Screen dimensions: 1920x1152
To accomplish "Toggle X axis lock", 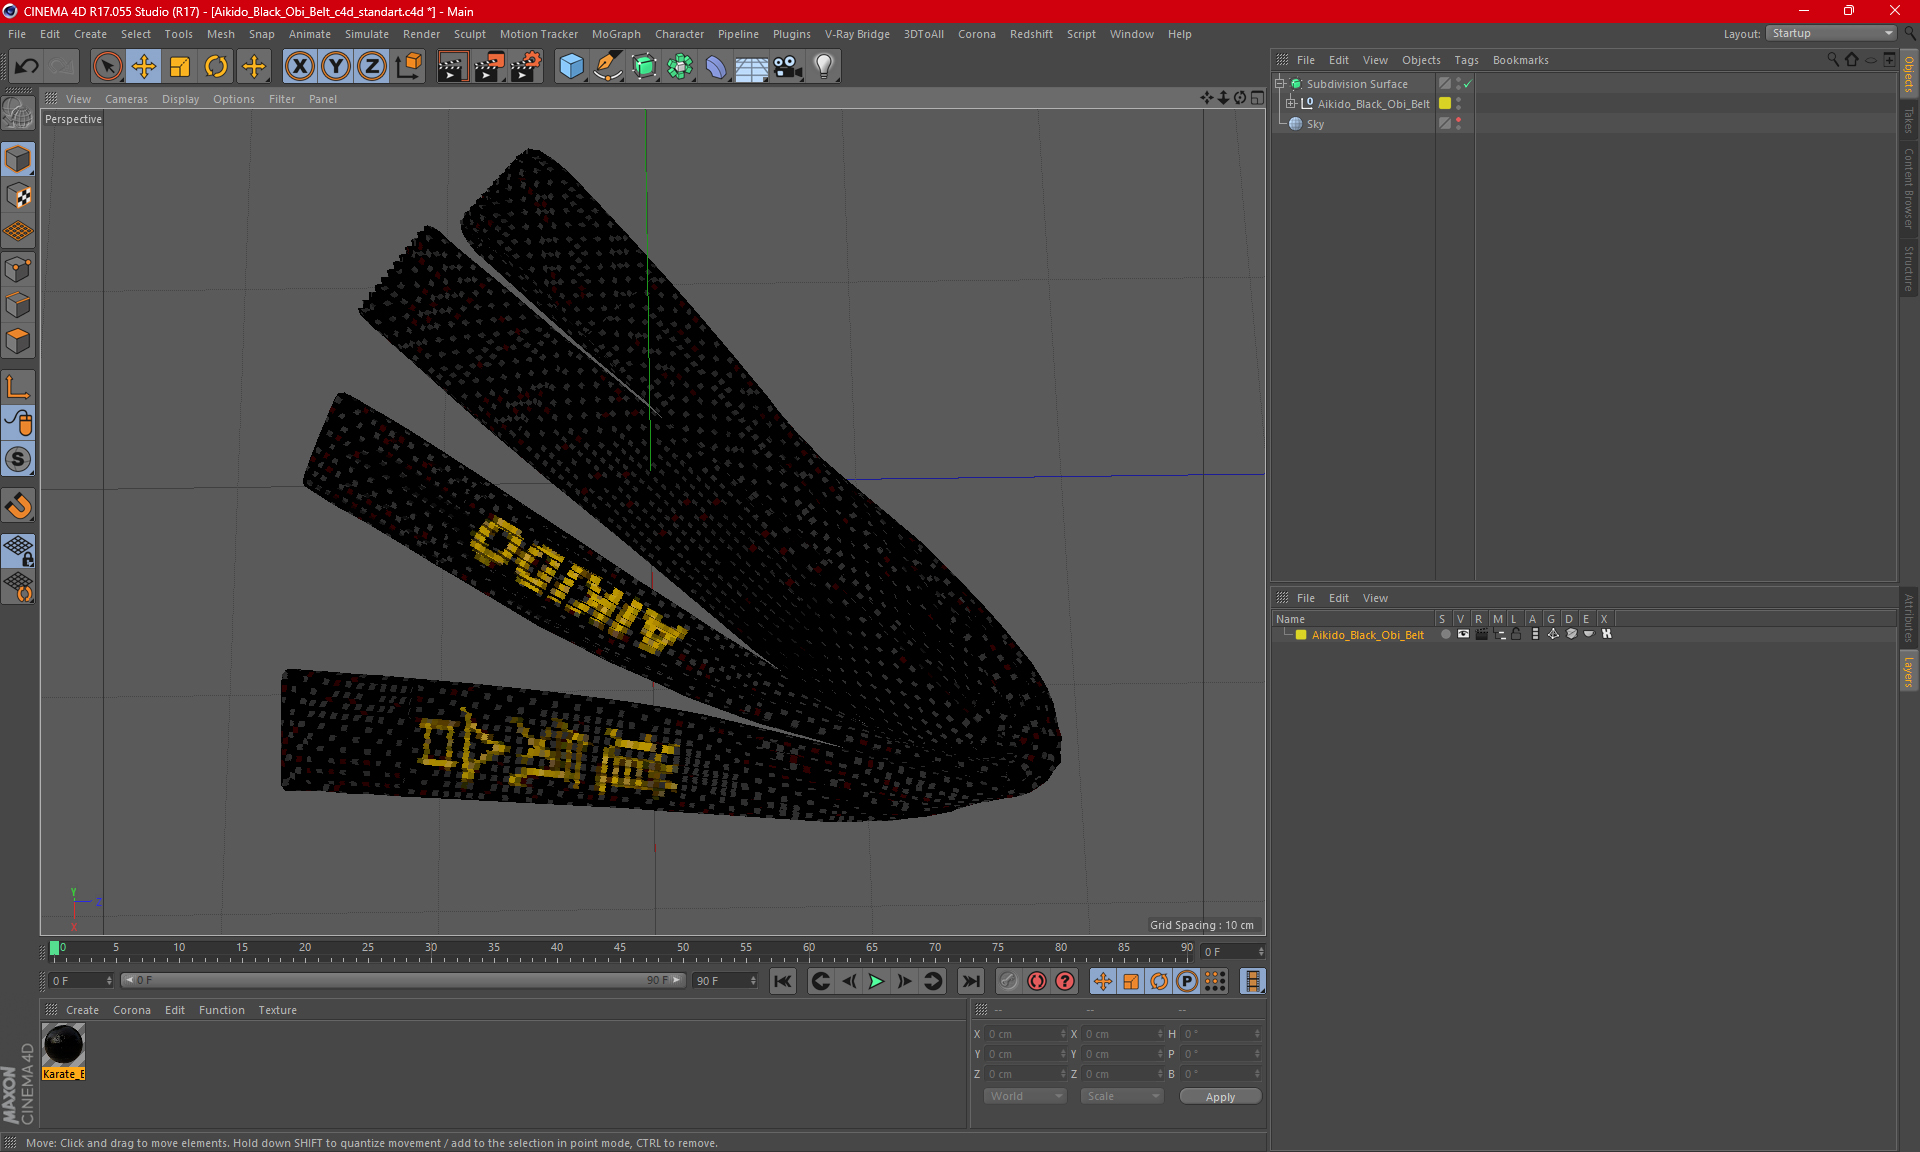I will coord(299,66).
